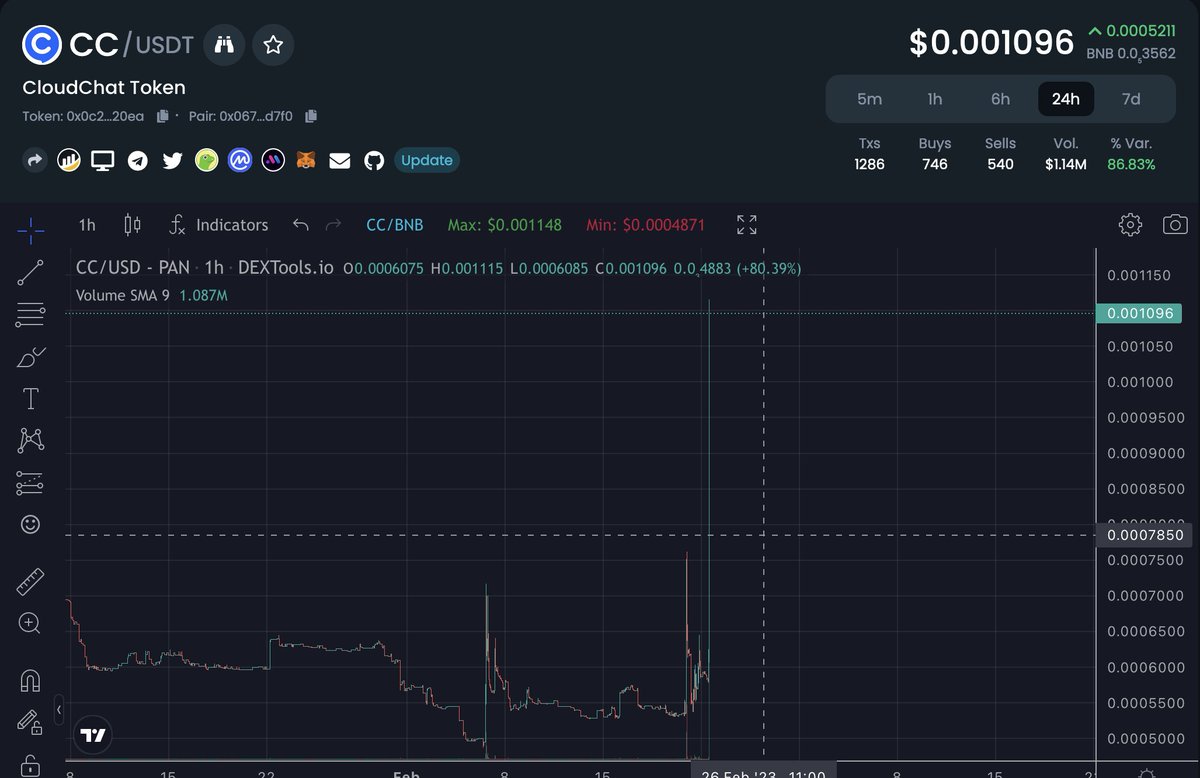Open the forecast and measurement tool
Screen dimensions: 1200x778
(30, 483)
